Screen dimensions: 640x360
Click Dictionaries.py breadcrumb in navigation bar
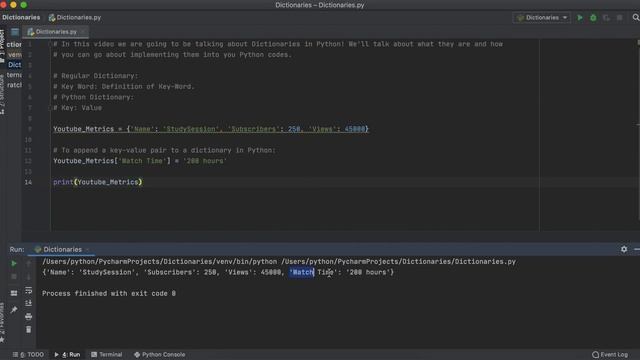[75, 18]
